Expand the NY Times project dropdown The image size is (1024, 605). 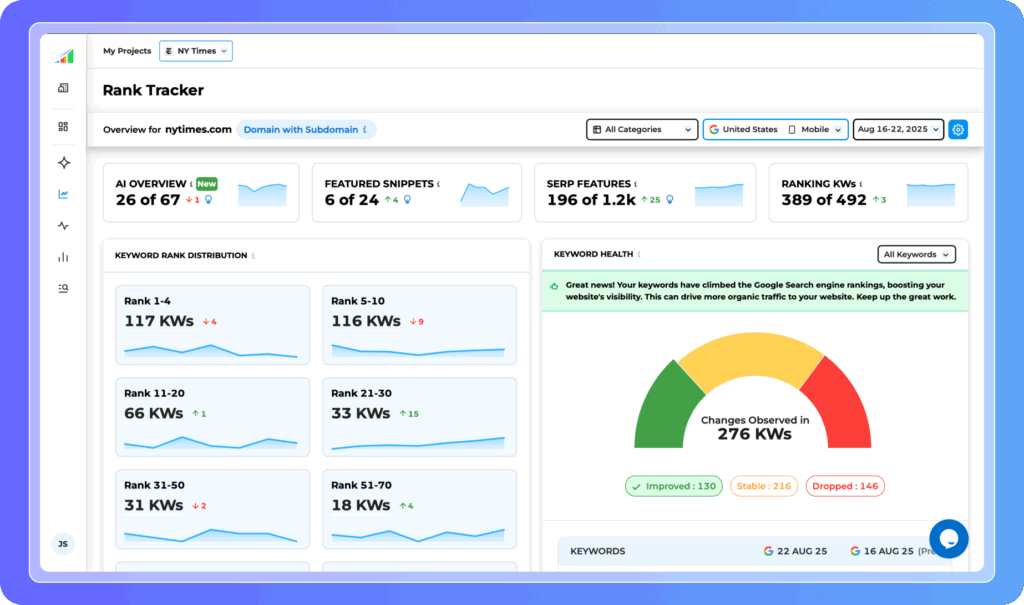pyautogui.click(x=197, y=51)
